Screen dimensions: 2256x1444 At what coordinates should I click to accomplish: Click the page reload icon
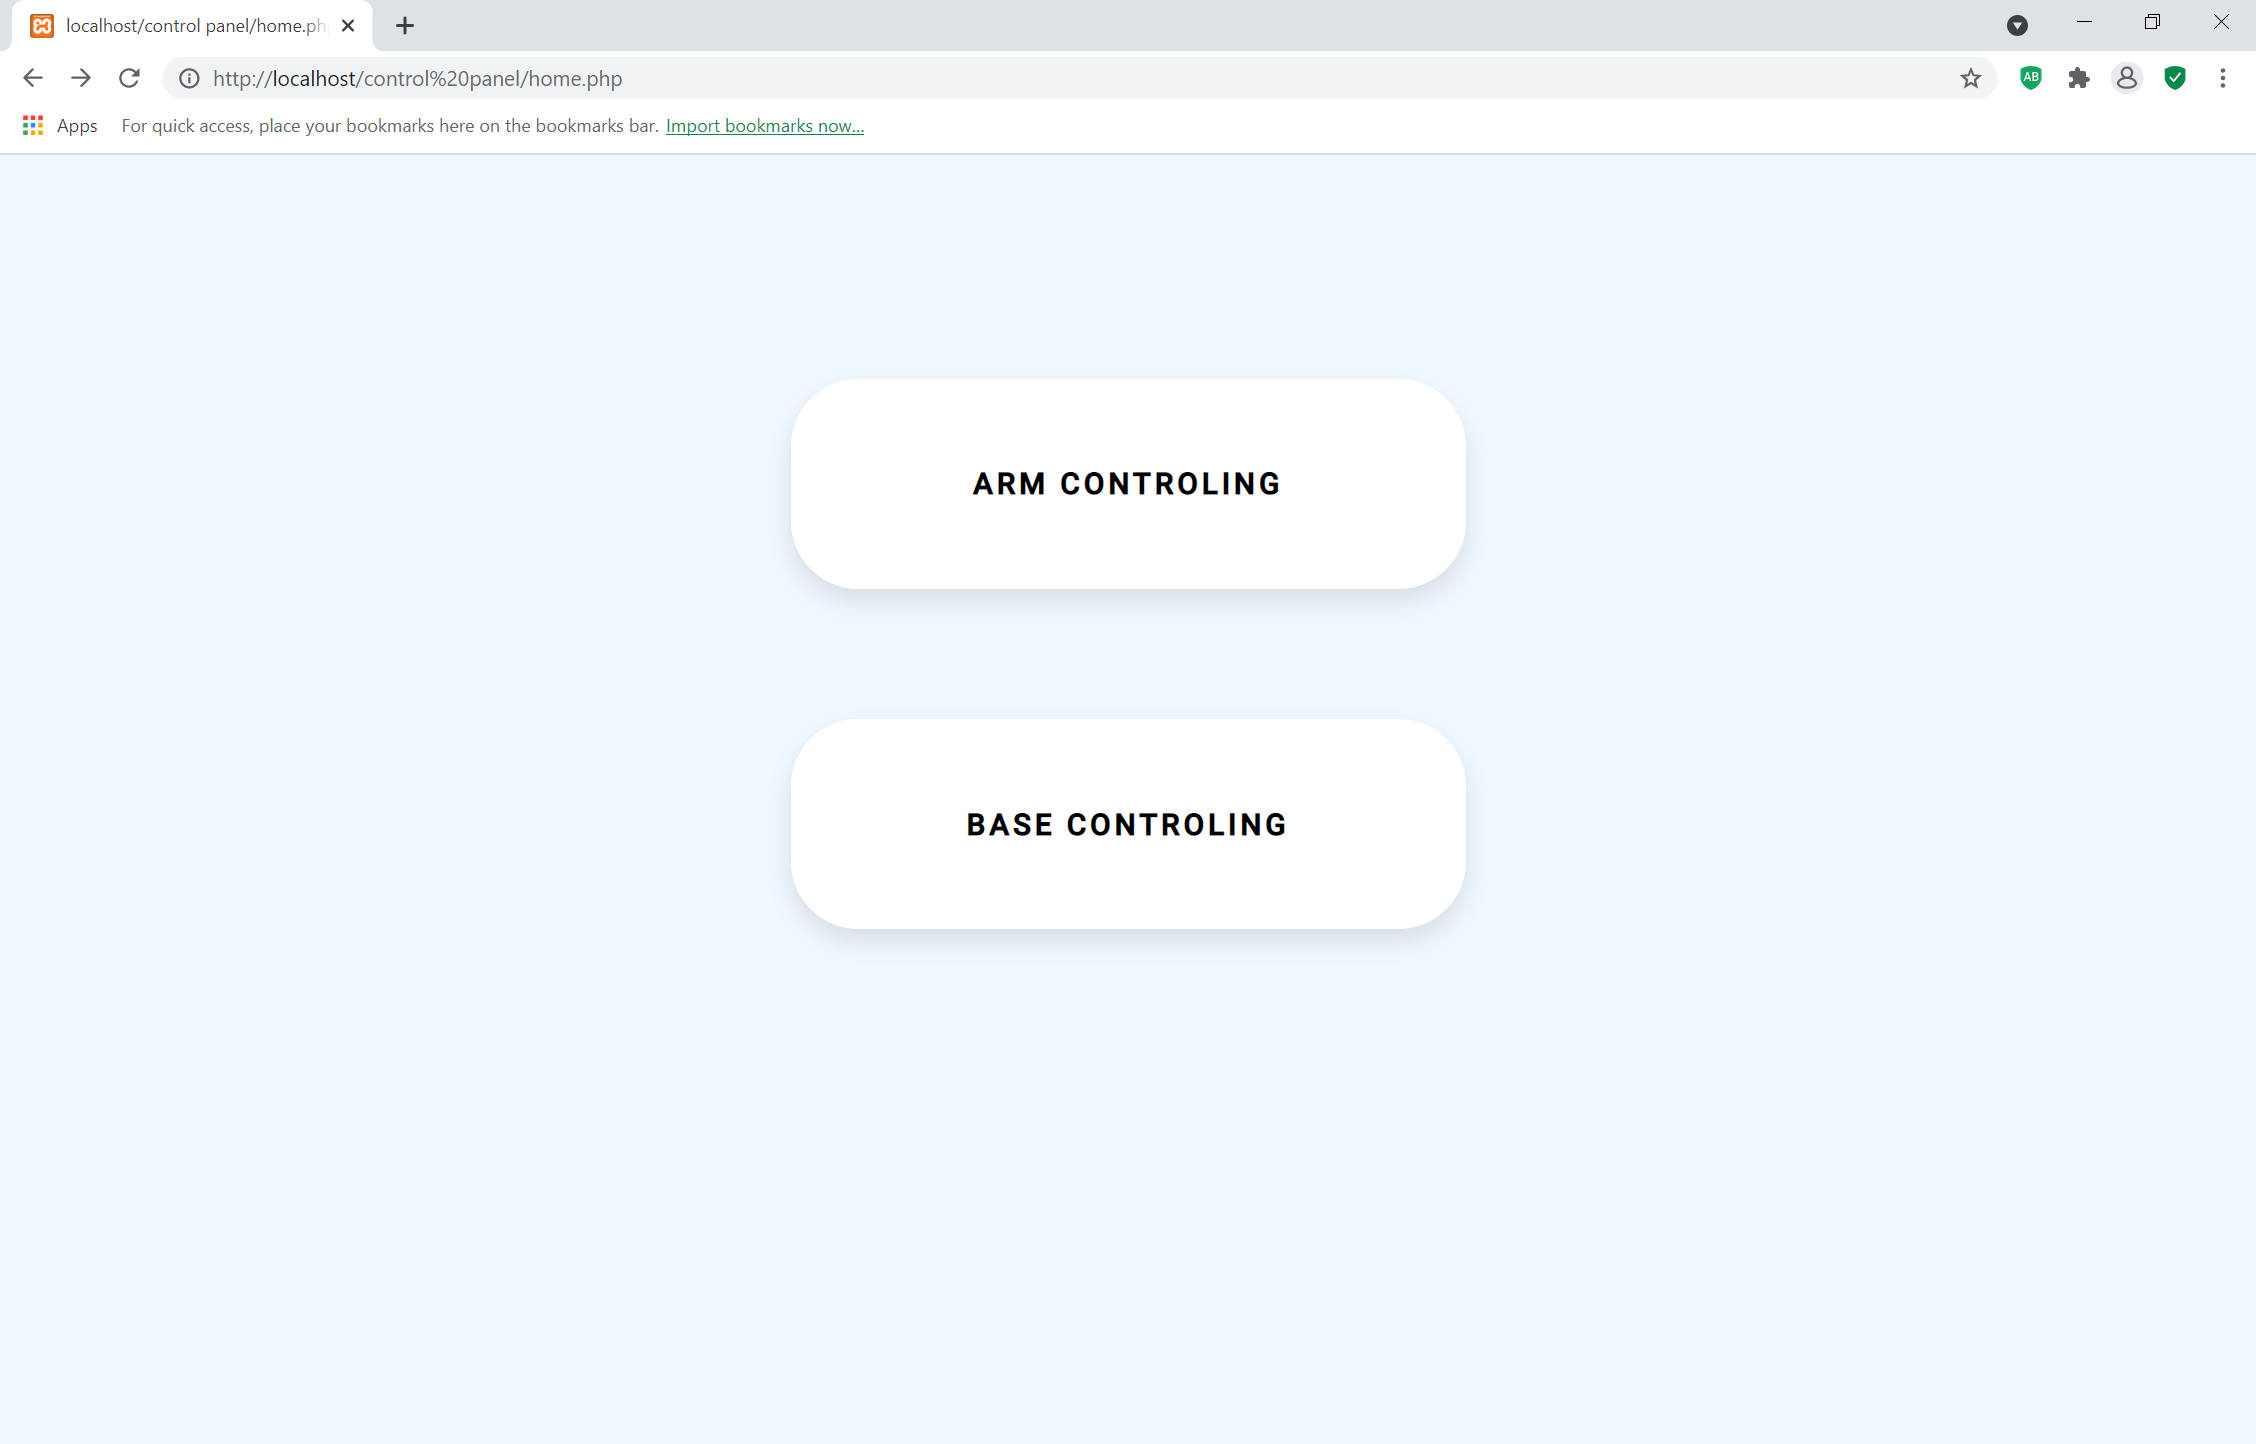point(129,78)
